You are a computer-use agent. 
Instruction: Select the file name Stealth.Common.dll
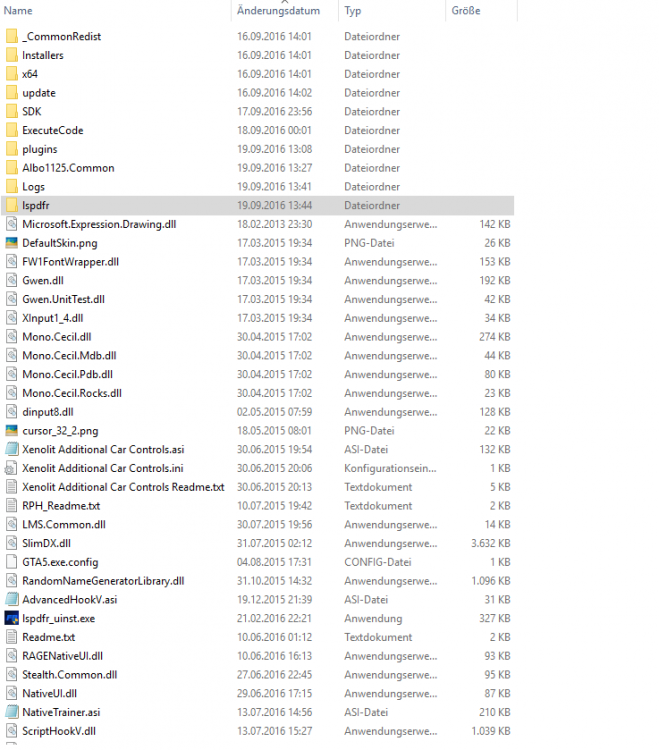pos(69,675)
